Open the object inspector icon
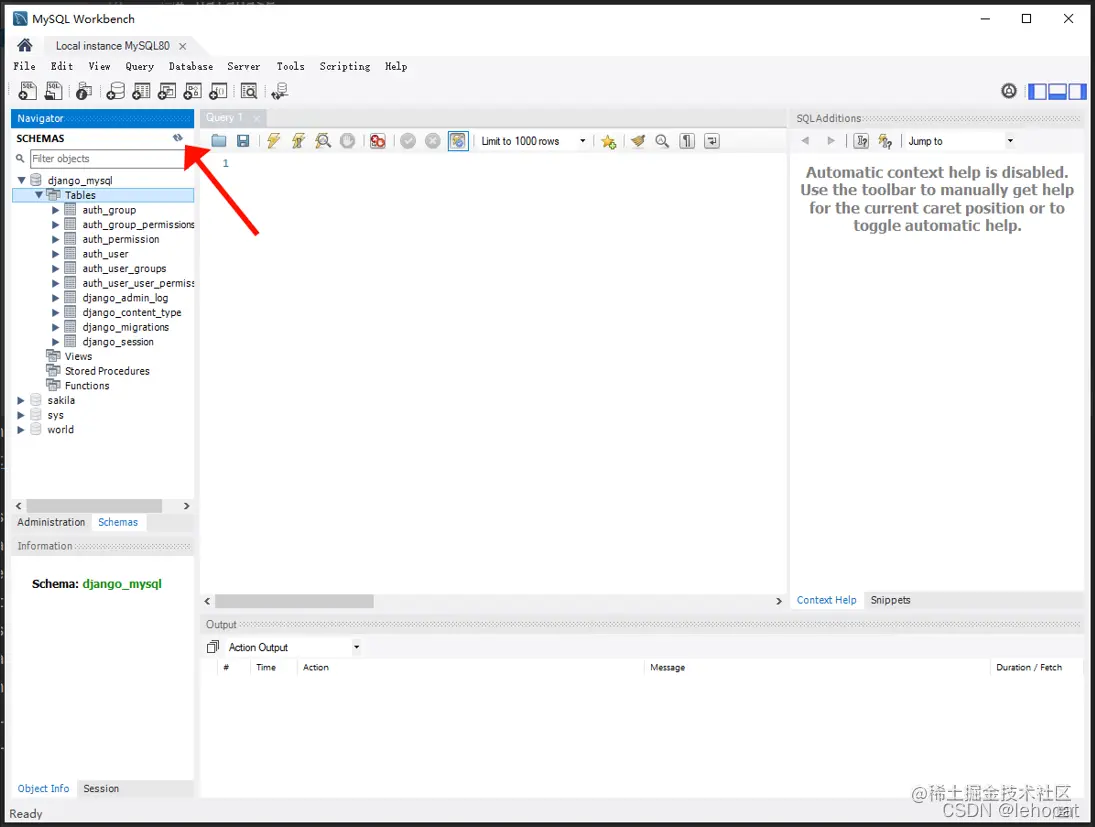Image resolution: width=1095 pixels, height=827 pixels. click(x=84, y=91)
